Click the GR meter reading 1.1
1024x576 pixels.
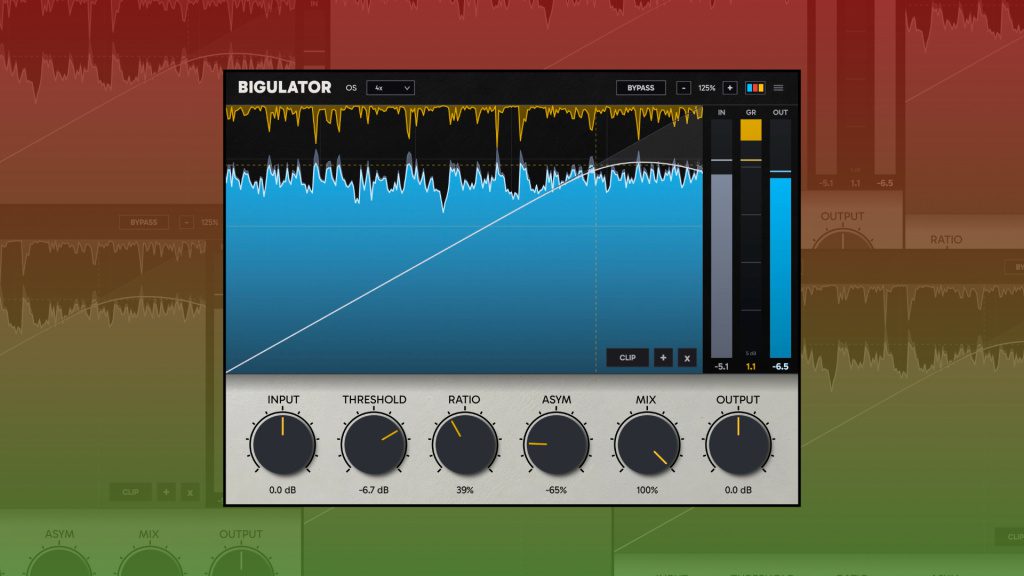click(751, 366)
